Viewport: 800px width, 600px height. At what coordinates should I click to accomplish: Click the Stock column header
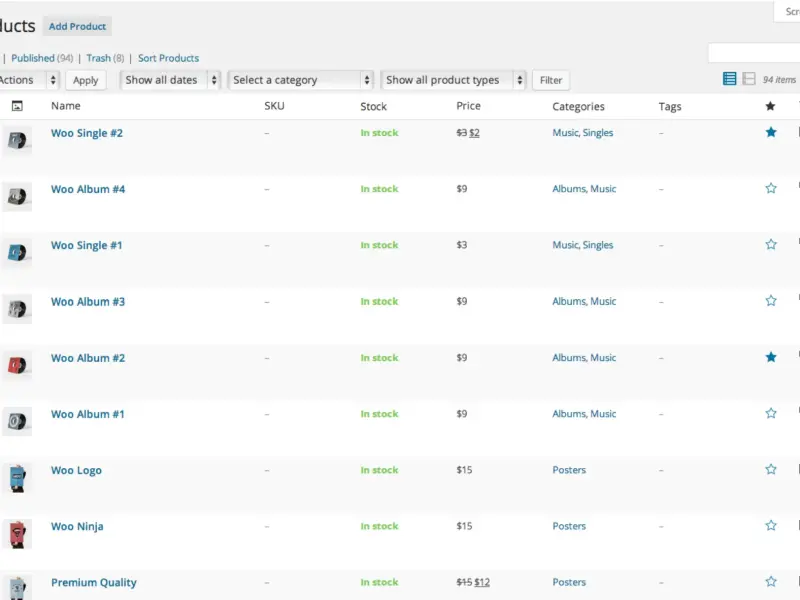pyautogui.click(x=373, y=106)
